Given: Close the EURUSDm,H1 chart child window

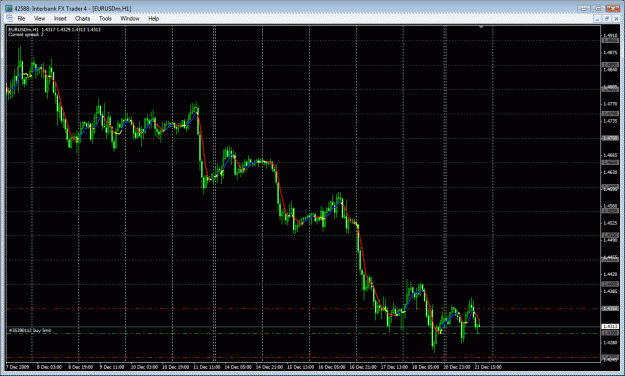Looking at the screenshot, I should (616, 19).
